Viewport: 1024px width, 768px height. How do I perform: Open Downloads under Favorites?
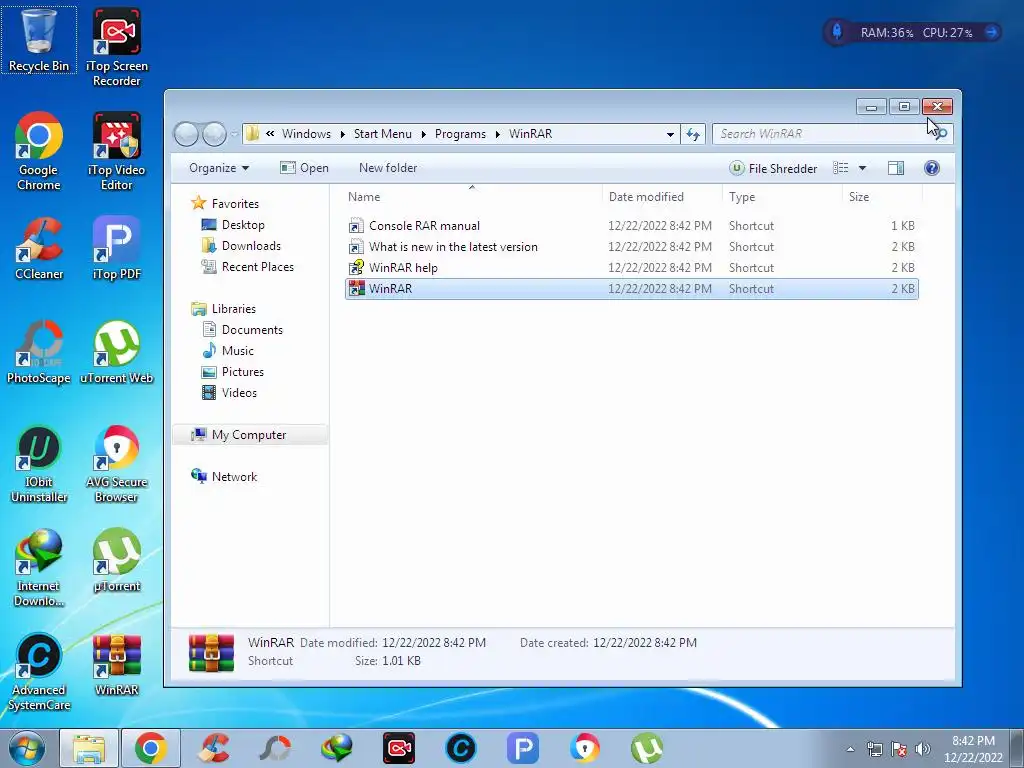tap(242, 246)
